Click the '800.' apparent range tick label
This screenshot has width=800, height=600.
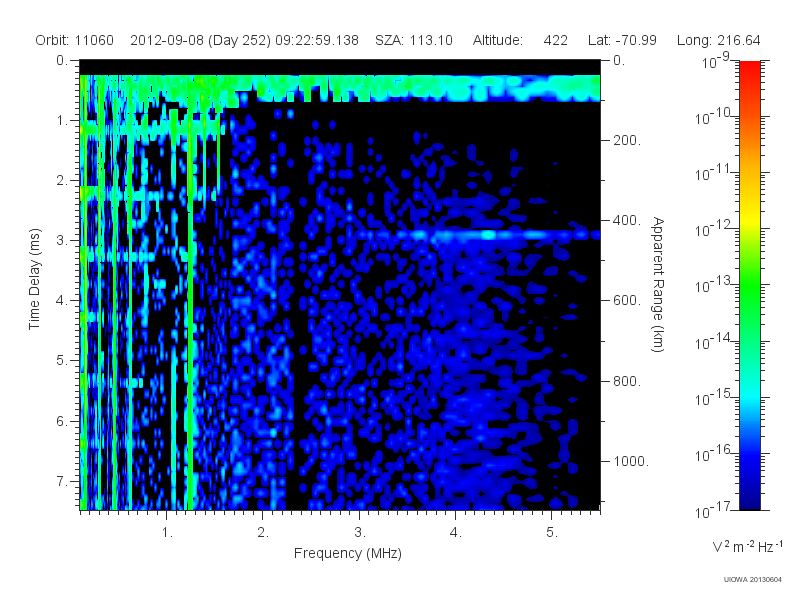point(627,381)
